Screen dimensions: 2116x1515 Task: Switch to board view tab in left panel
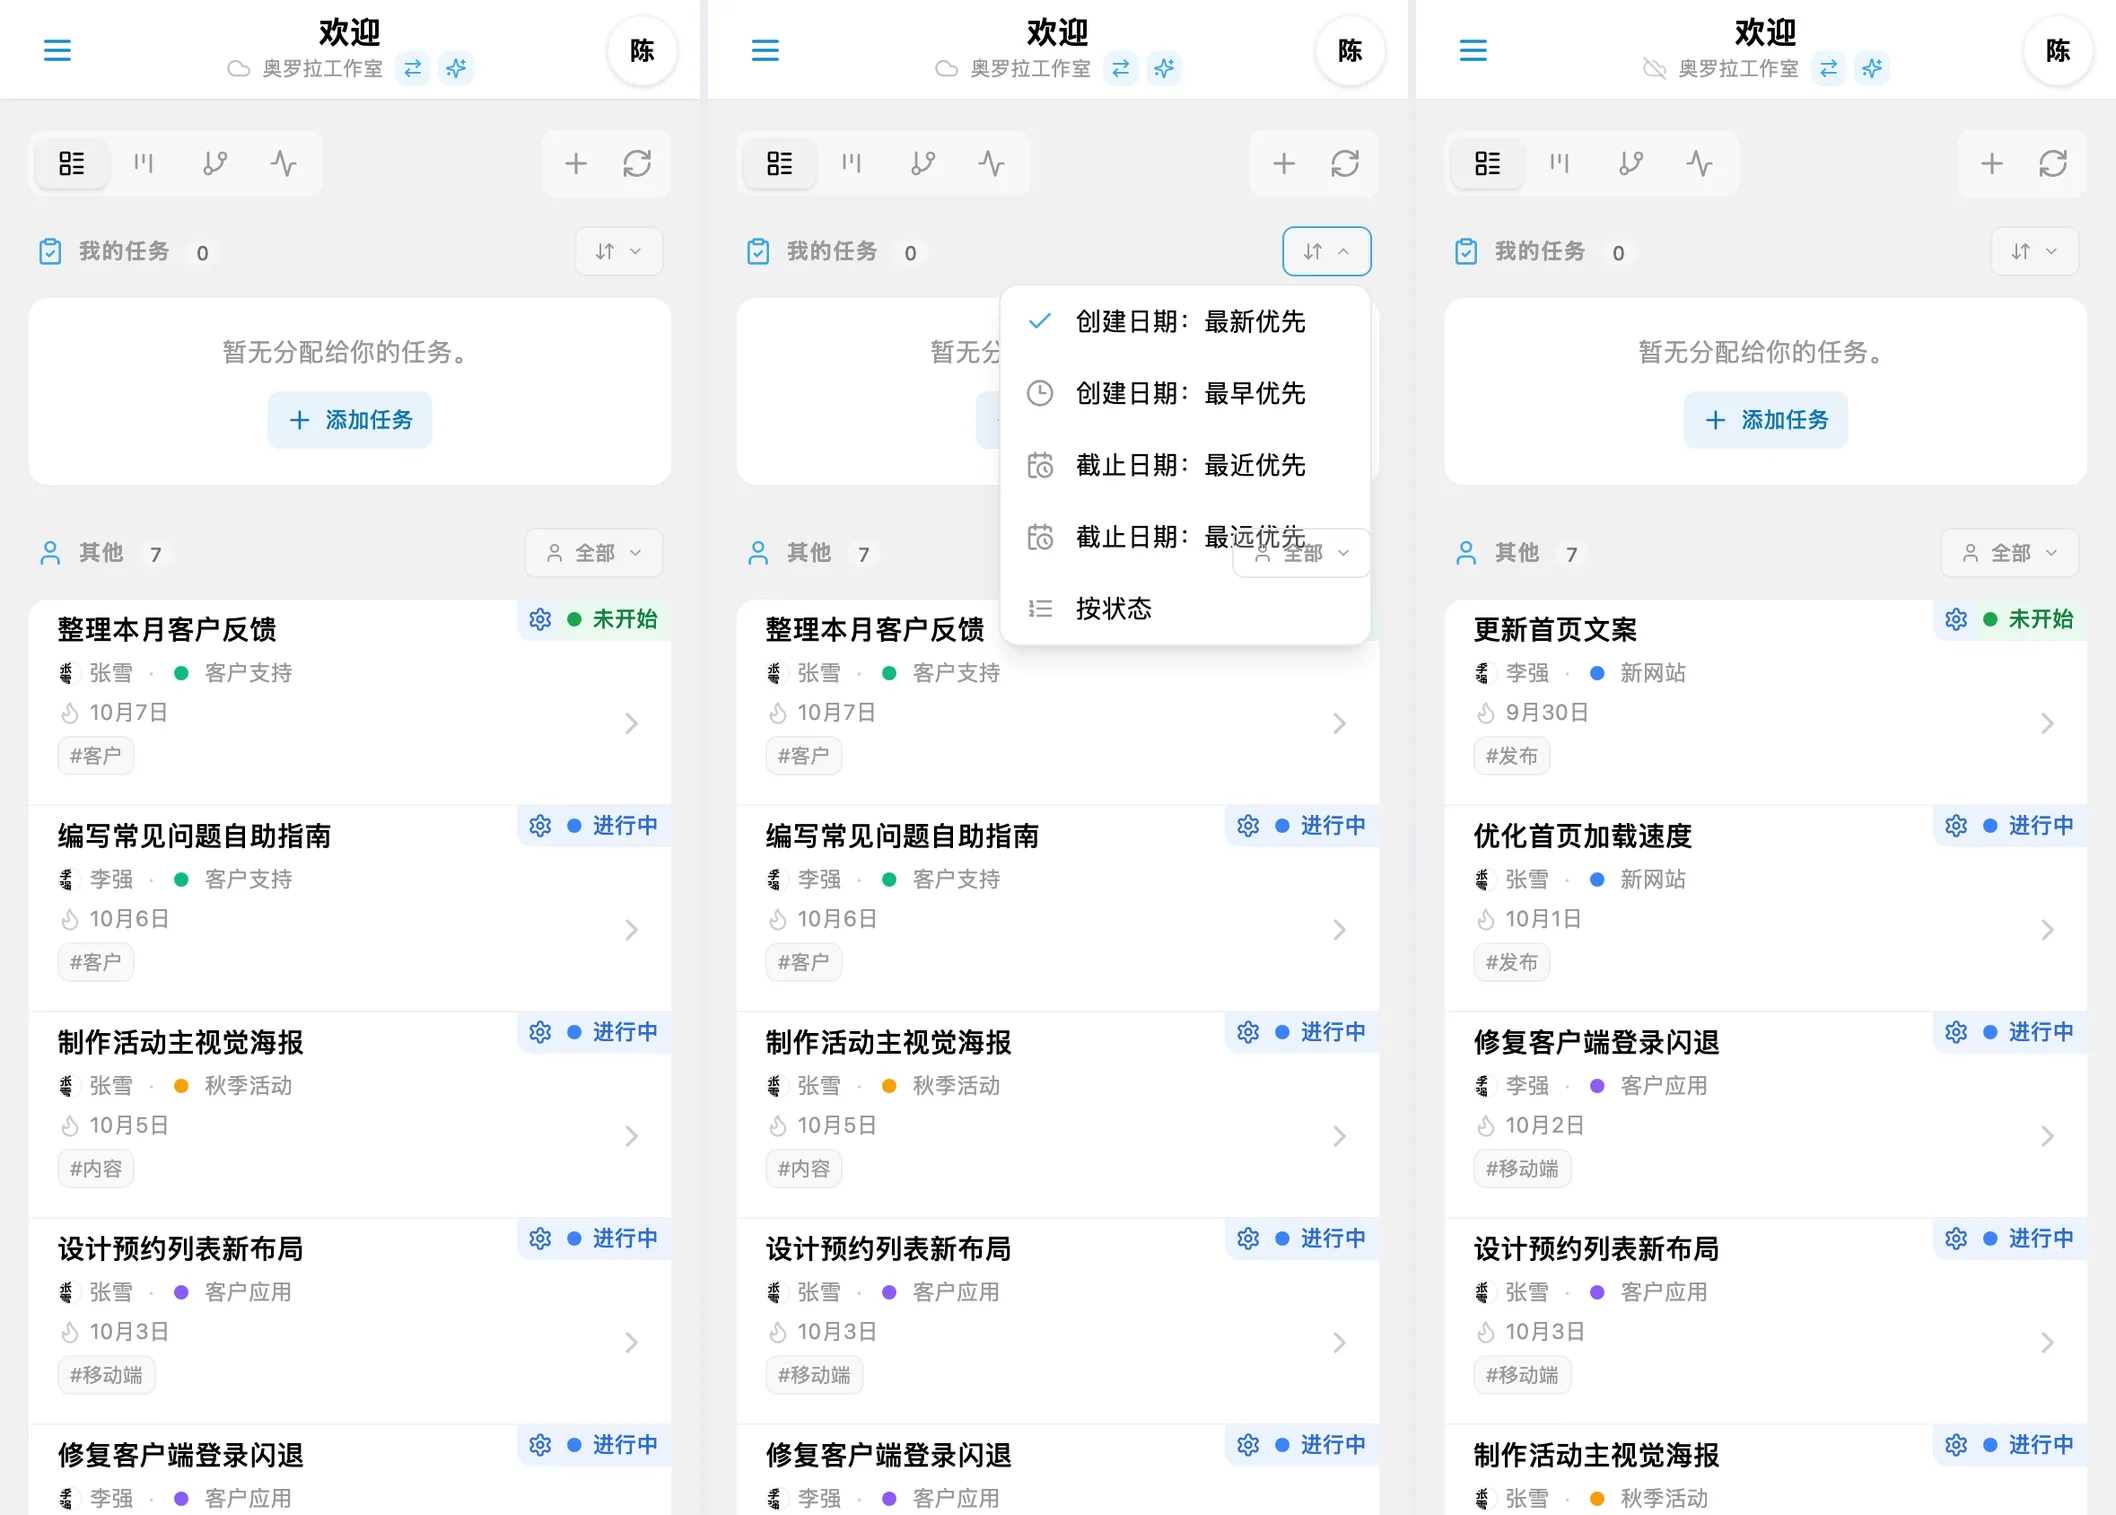click(144, 163)
